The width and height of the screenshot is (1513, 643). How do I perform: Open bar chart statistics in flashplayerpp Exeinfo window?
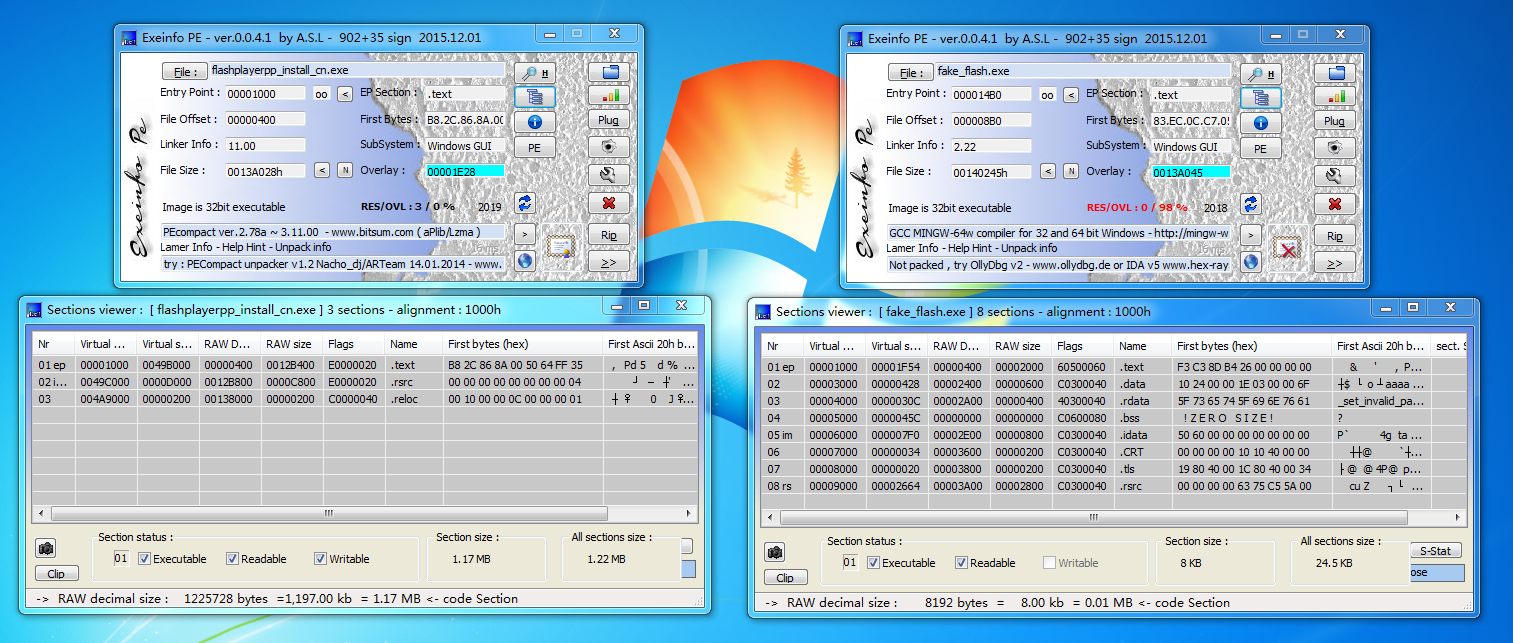[608, 96]
